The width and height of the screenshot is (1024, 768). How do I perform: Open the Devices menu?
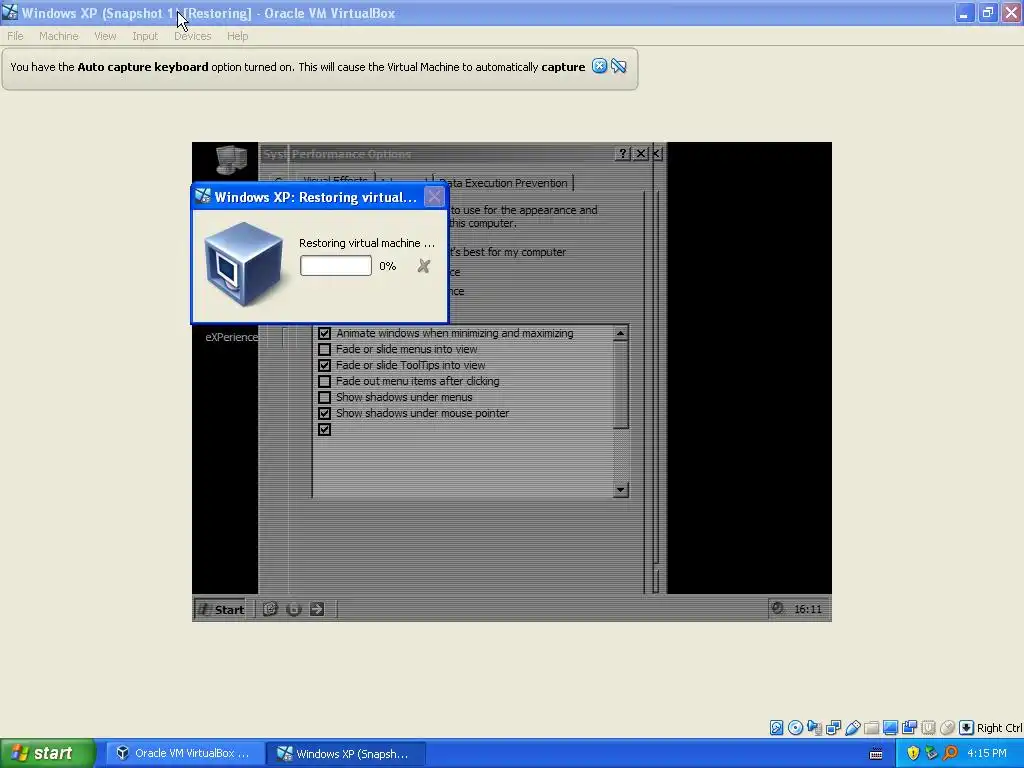point(192,36)
